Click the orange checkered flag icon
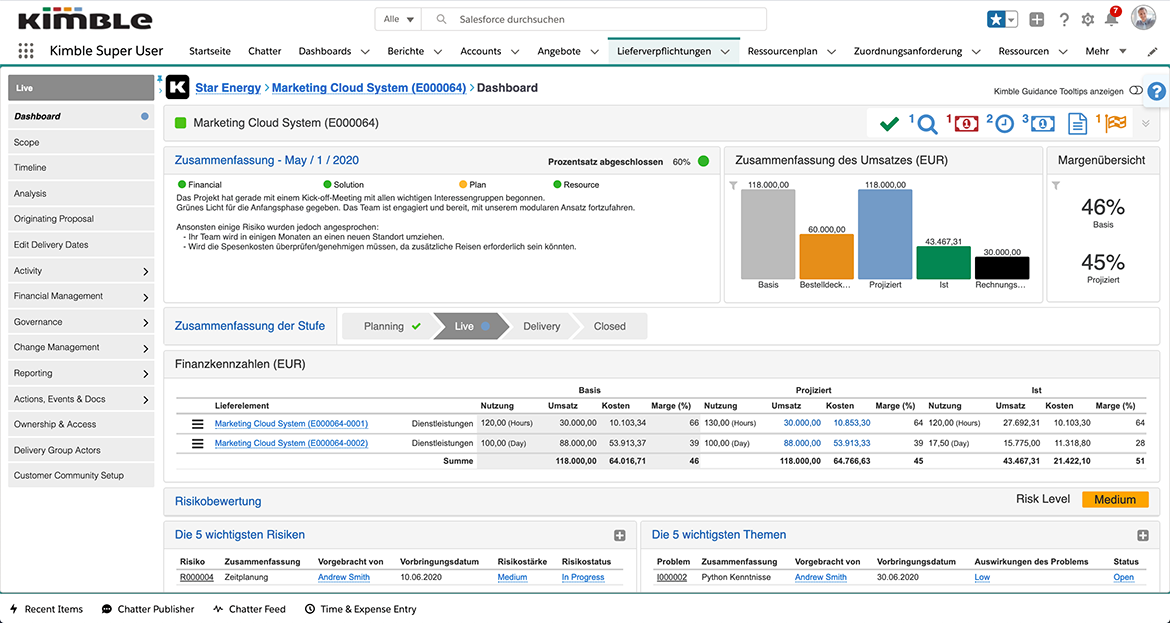 point(1116,123)
